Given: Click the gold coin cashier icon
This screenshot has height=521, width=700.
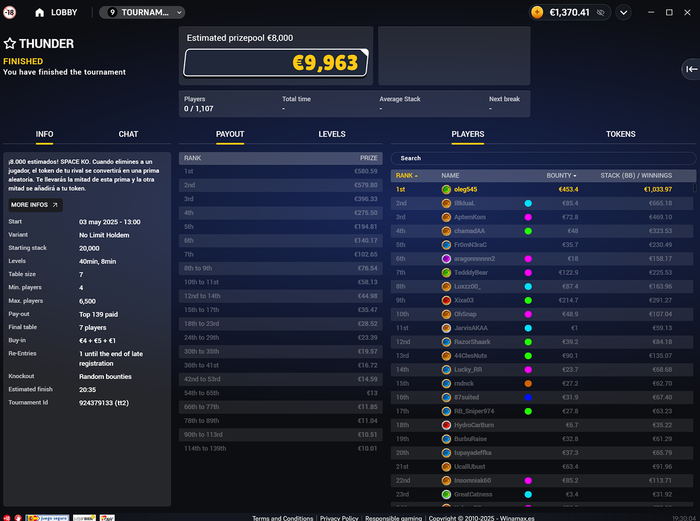Looking at the screenshot, I should (538, 13).
